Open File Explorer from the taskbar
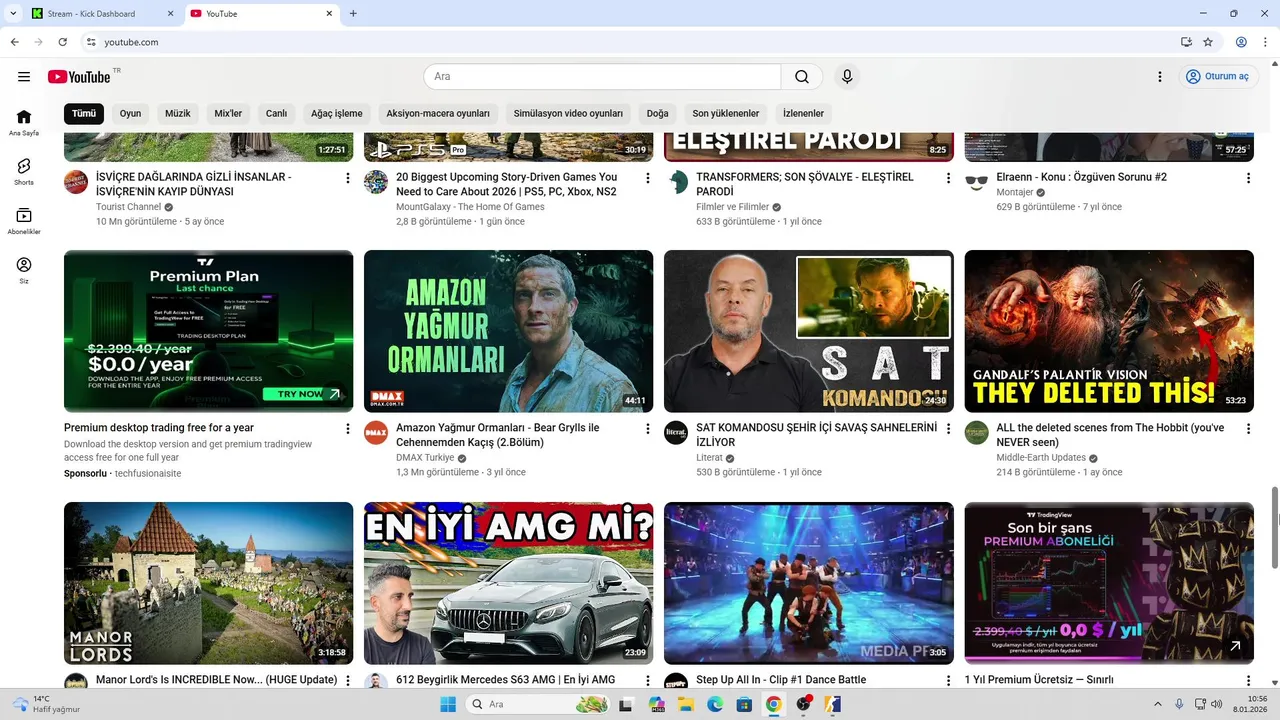 tap(686, 704)
